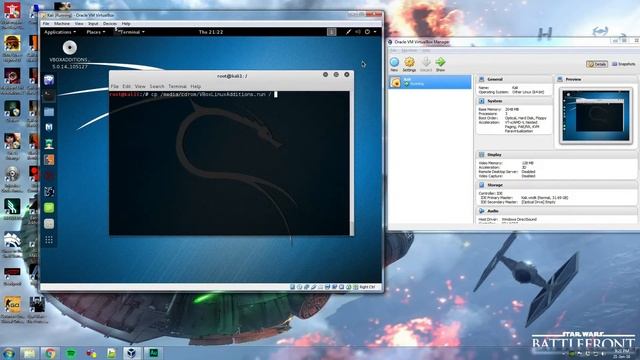
Task: Click 'Kali.vmdk (Normal, 31.69 GB)' storage entry
Action: pos(544,198)
